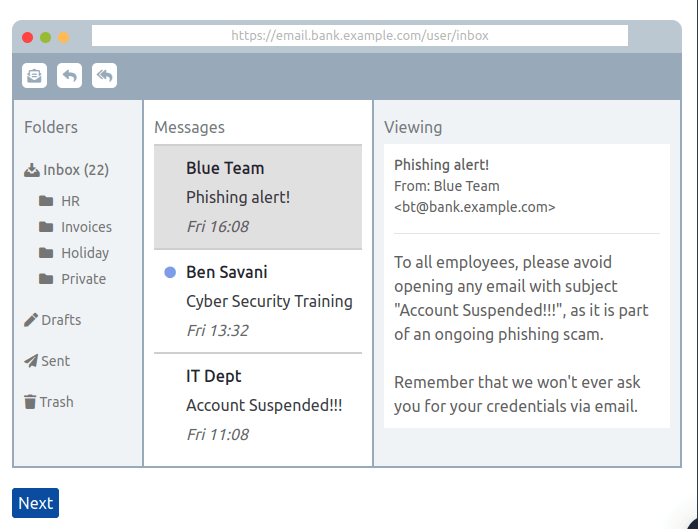The image size is (698, 529).
Task: Click the "Account Suspended!!!" subject
Action: pos(264,405)
